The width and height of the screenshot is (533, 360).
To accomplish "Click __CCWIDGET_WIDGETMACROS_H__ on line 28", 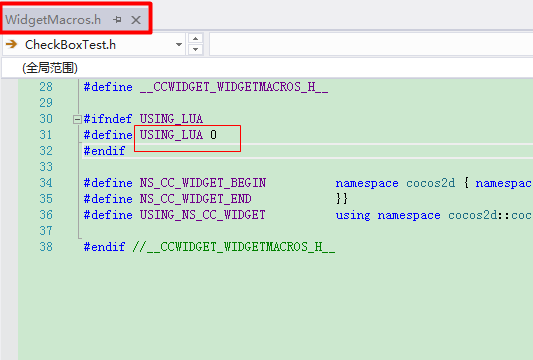I will tap(234, 87).
